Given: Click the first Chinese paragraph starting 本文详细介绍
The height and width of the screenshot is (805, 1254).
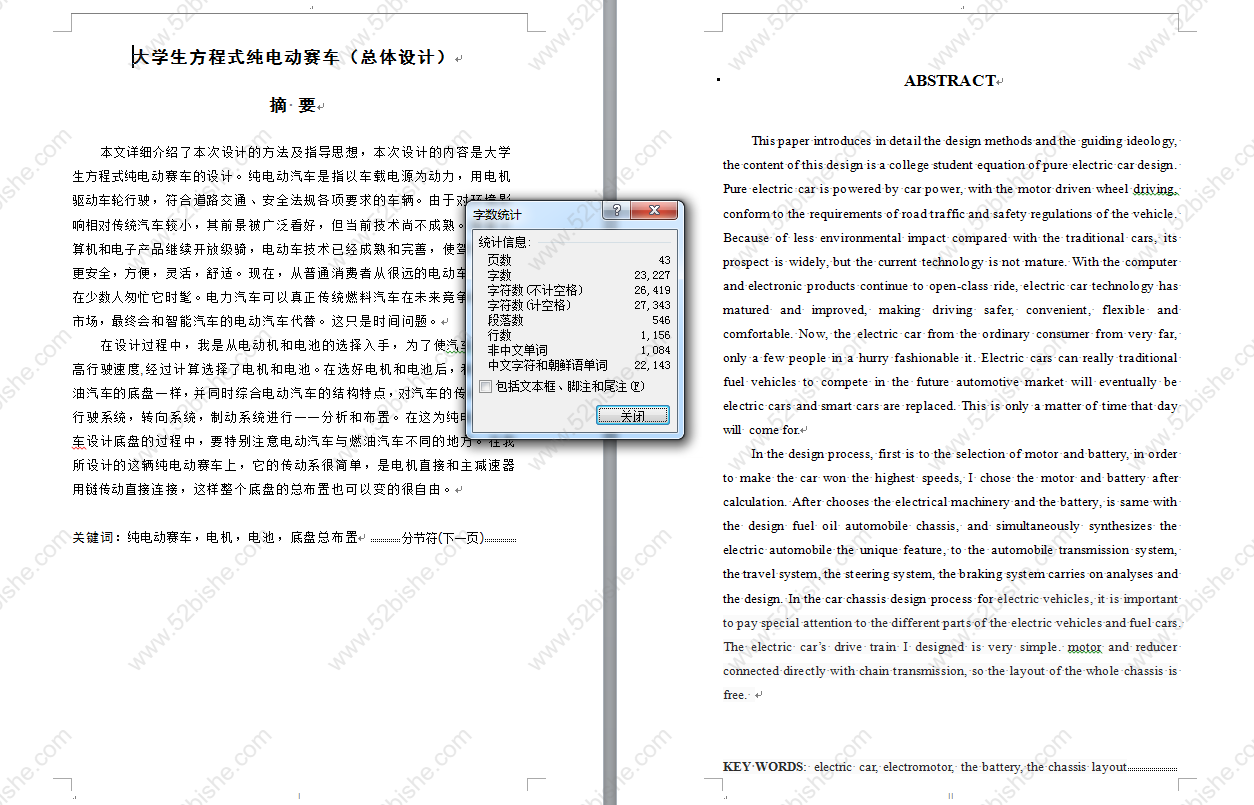Looking at the screenshot, I should pyautogui.click(x=291, y=236).
